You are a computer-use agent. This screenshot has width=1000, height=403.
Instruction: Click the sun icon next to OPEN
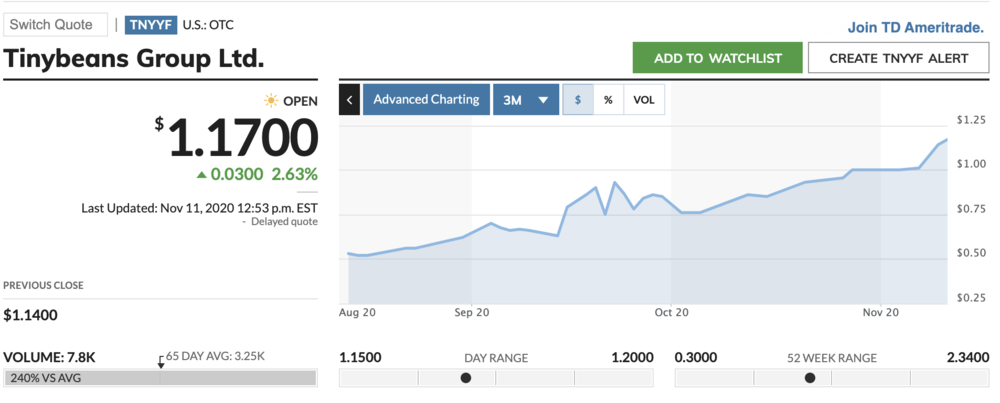tap(270, 101)
